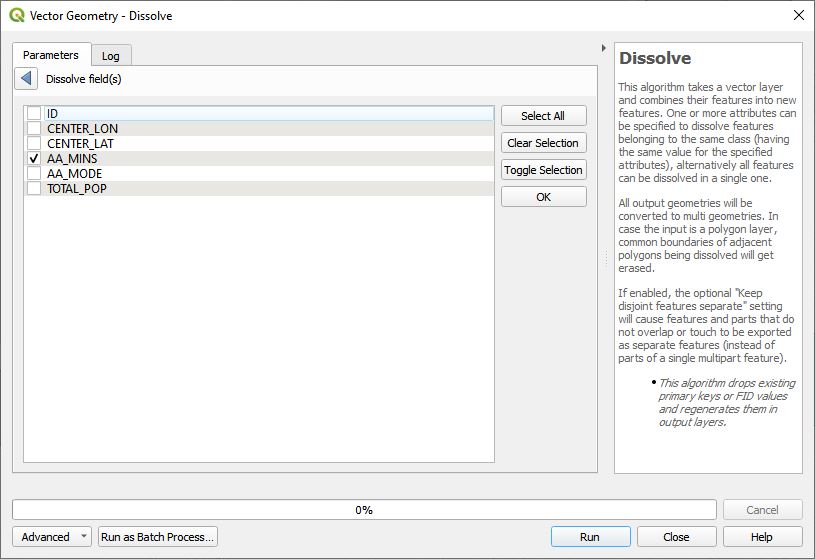The image size is (815, 559).
Task: Select the TOTAL_POP field checkbox
Action: click(34, 189)
